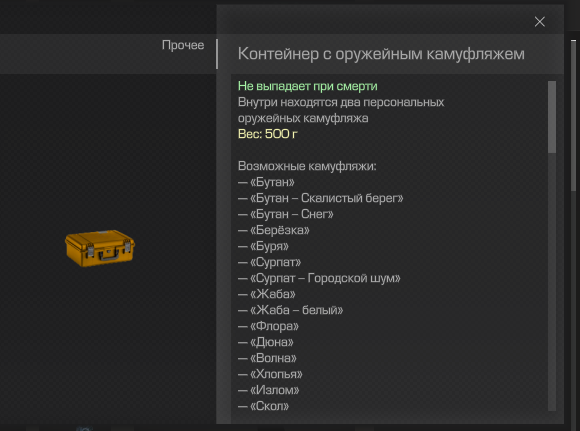Click the «Буря» camouflage line
Viewport: 580px width, 431px height.
point(263,246)
